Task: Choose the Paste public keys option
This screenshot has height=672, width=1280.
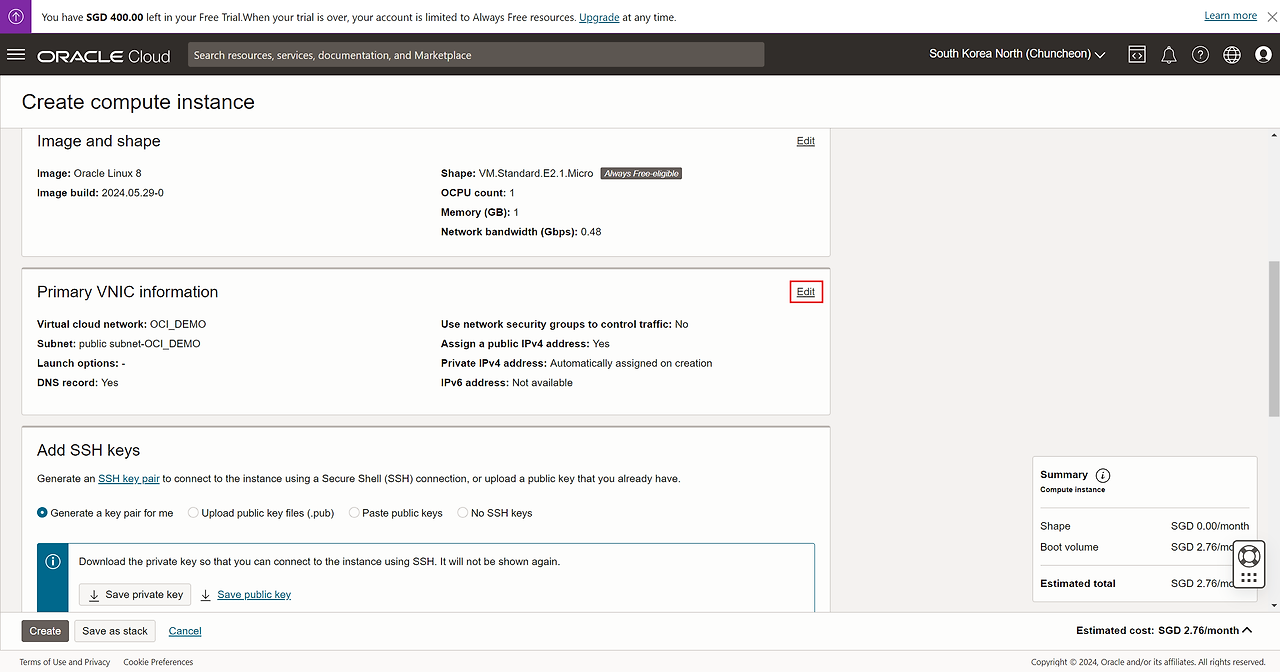Action: point(354,513)
